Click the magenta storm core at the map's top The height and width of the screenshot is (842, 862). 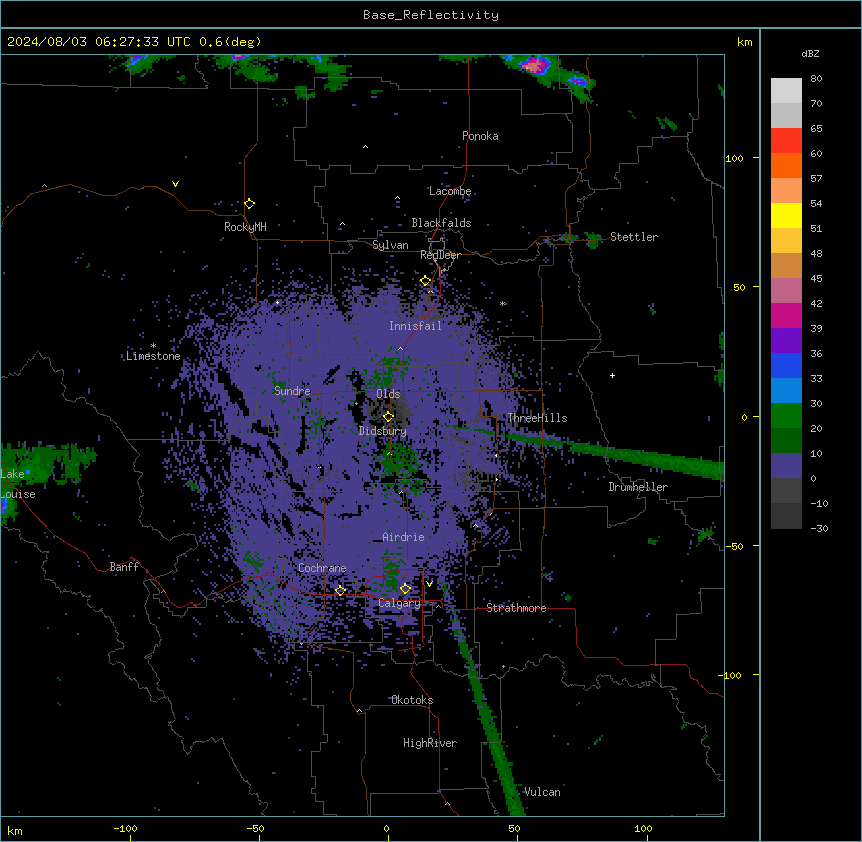coord(534,65)
